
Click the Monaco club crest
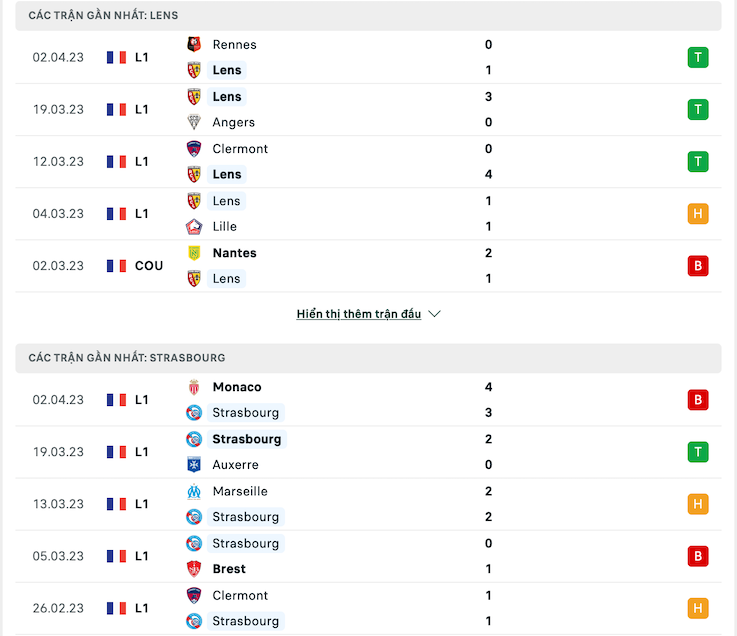pos(194,387)
